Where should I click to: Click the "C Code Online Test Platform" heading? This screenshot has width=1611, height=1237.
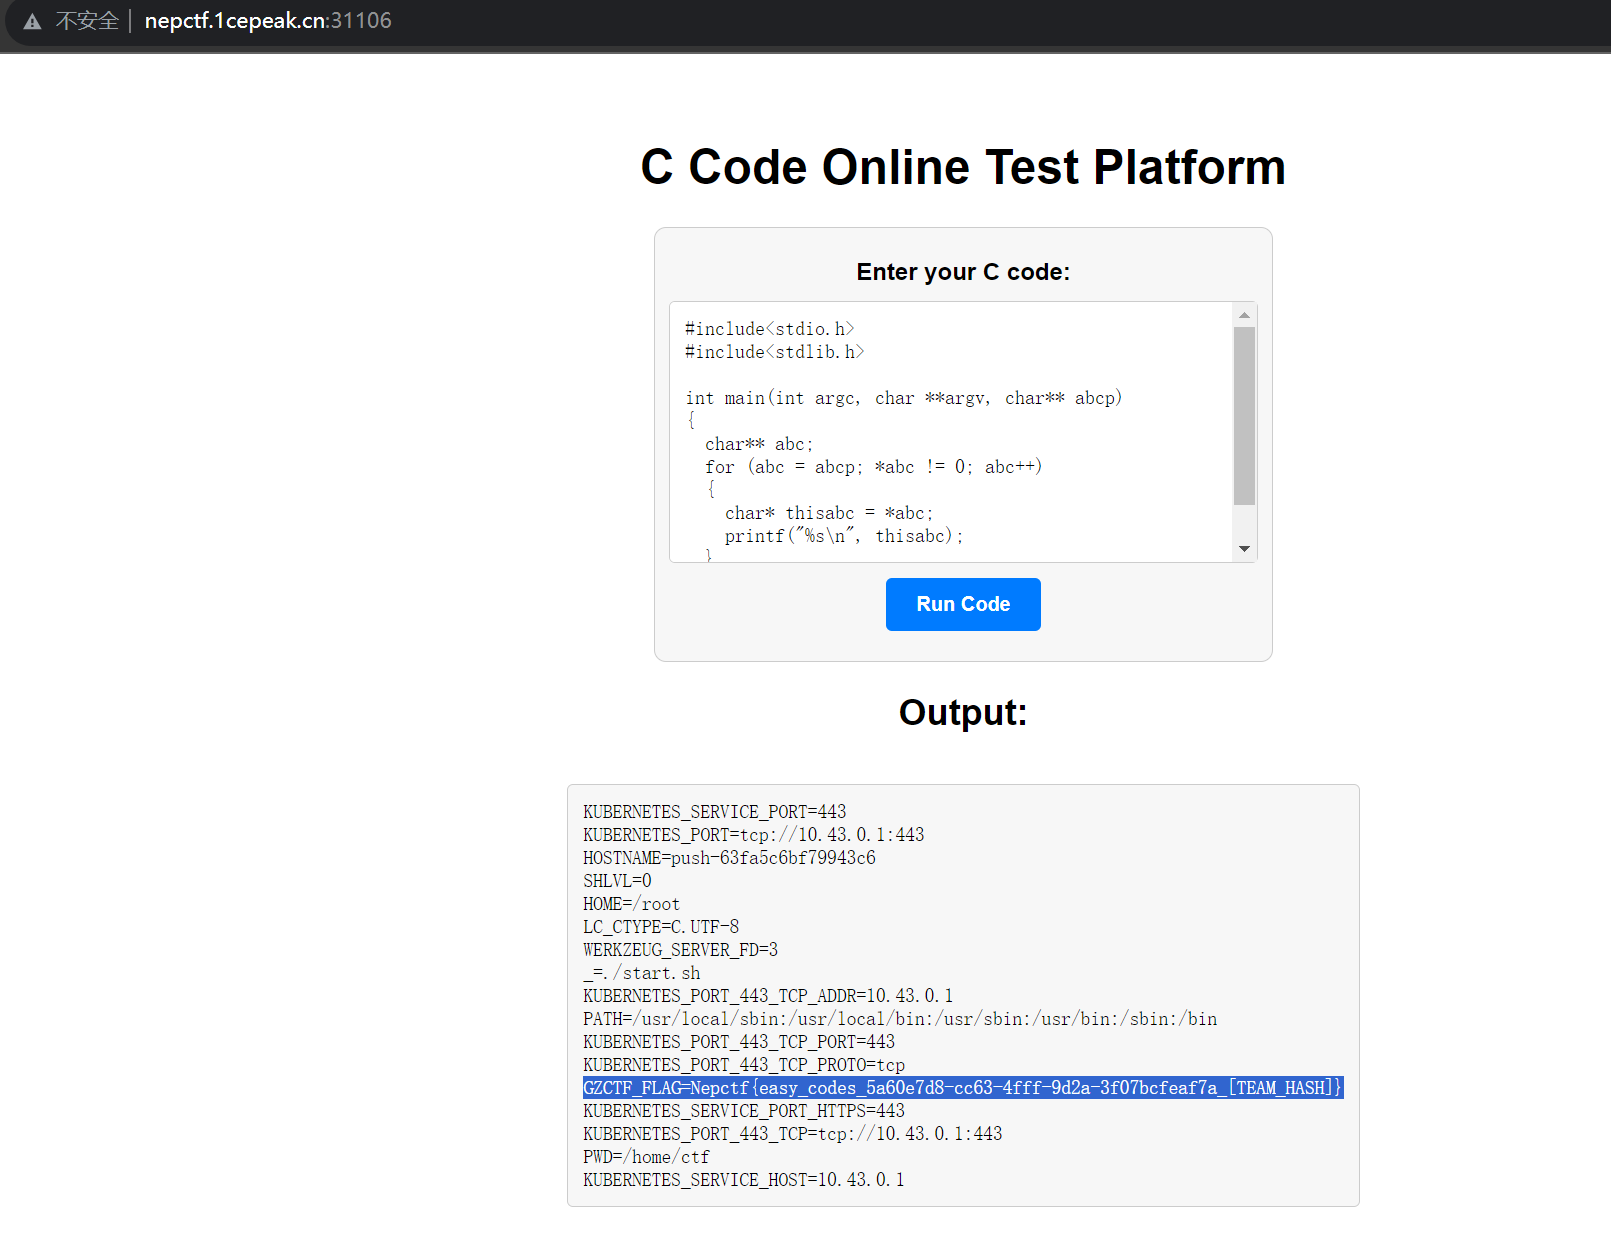pos(963,167)
